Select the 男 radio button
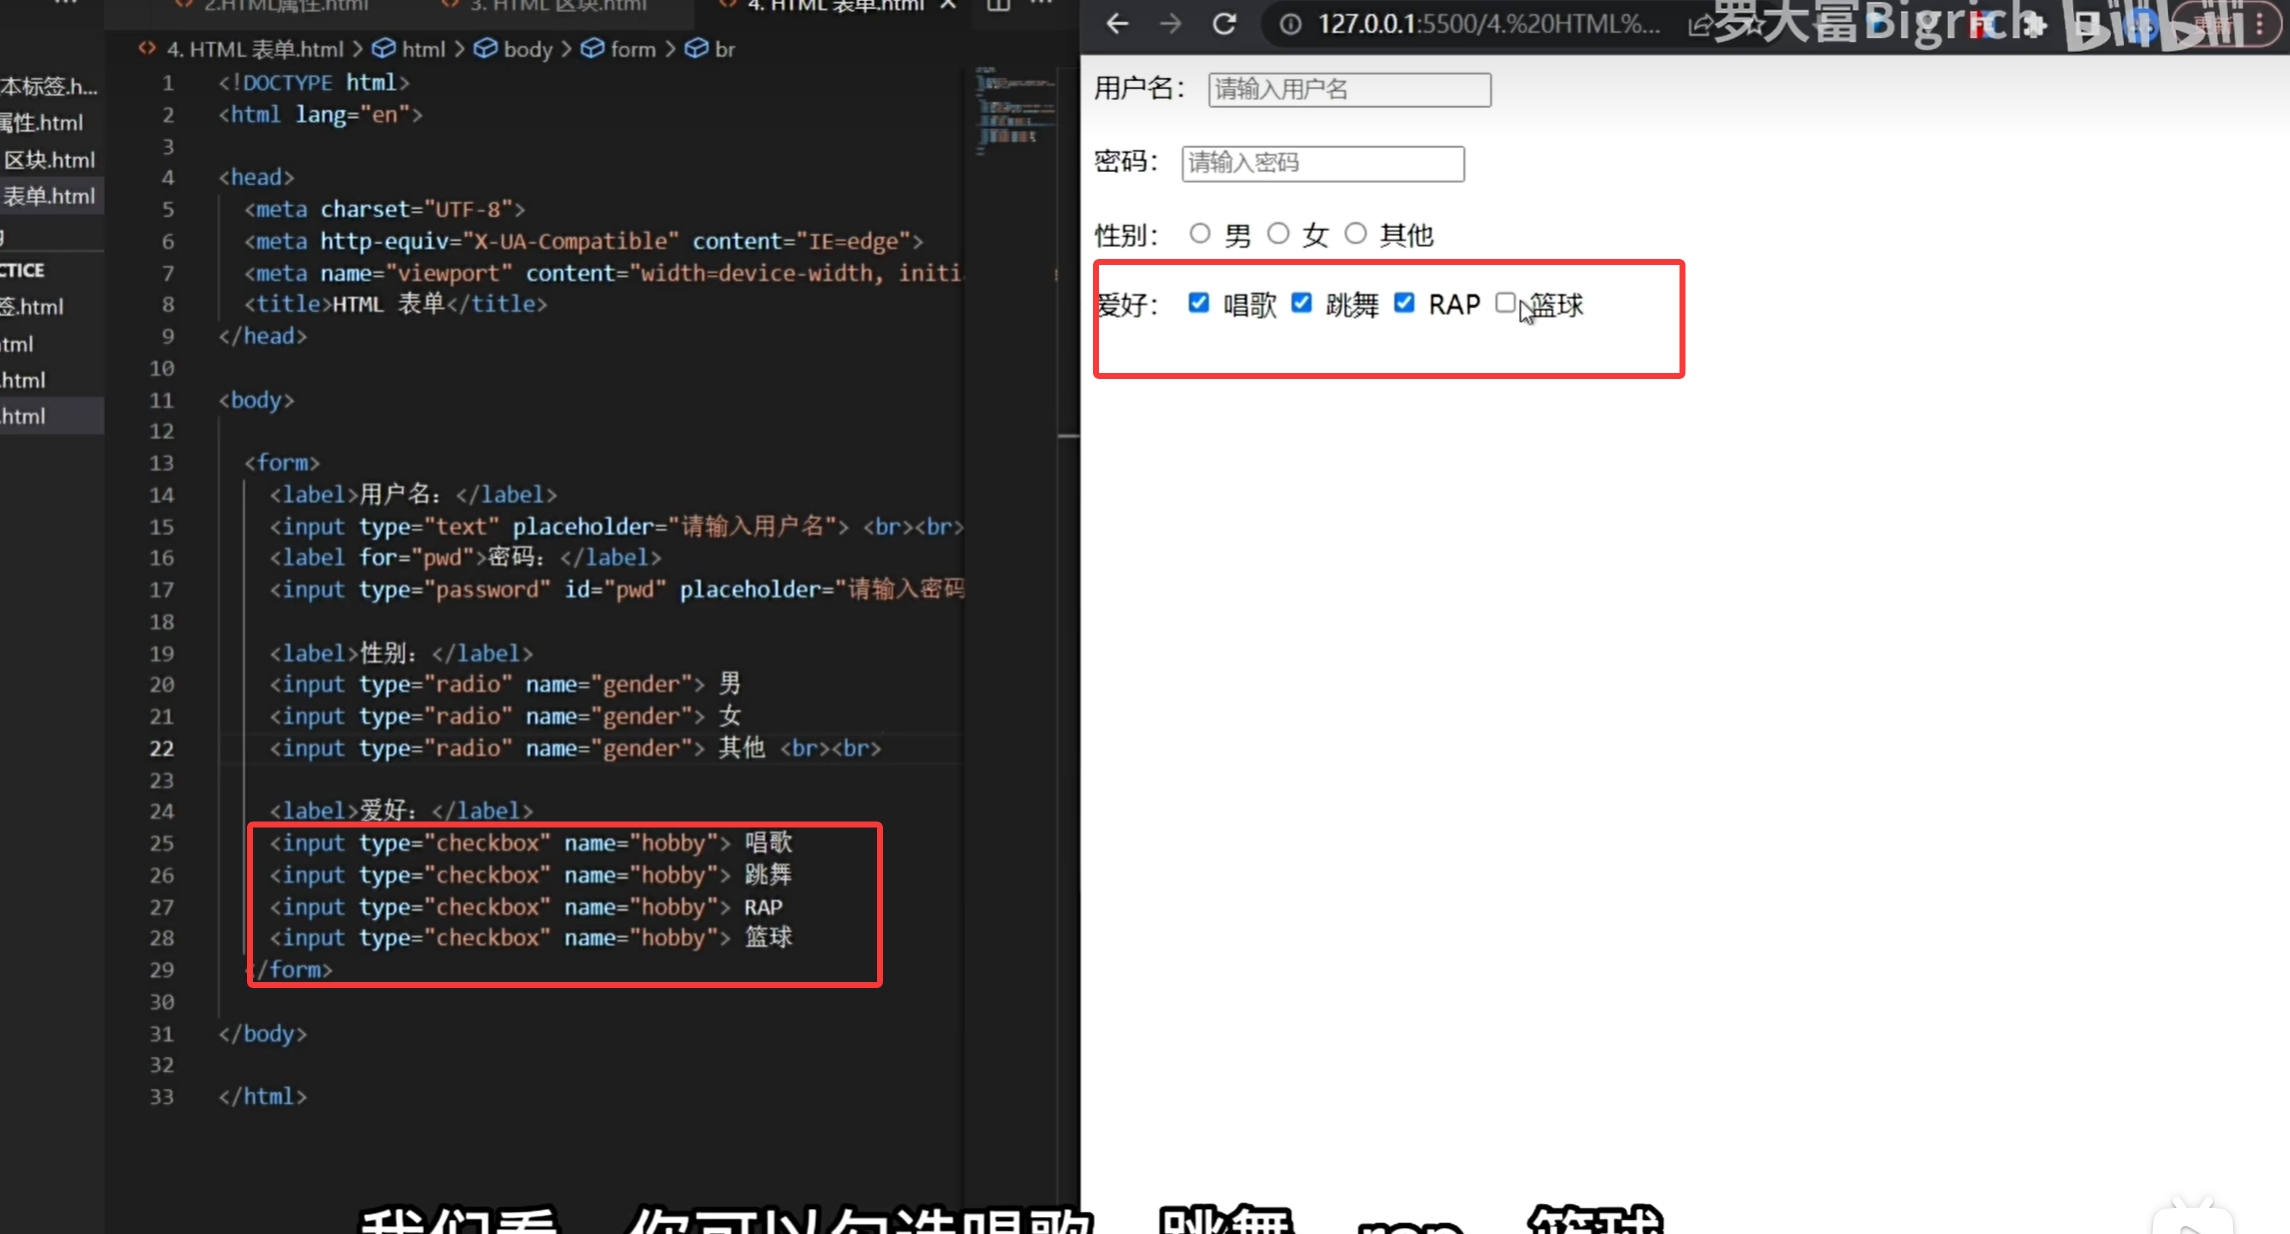Viewport: 2290px width, 1234px height. click(x=1200, y=234)
